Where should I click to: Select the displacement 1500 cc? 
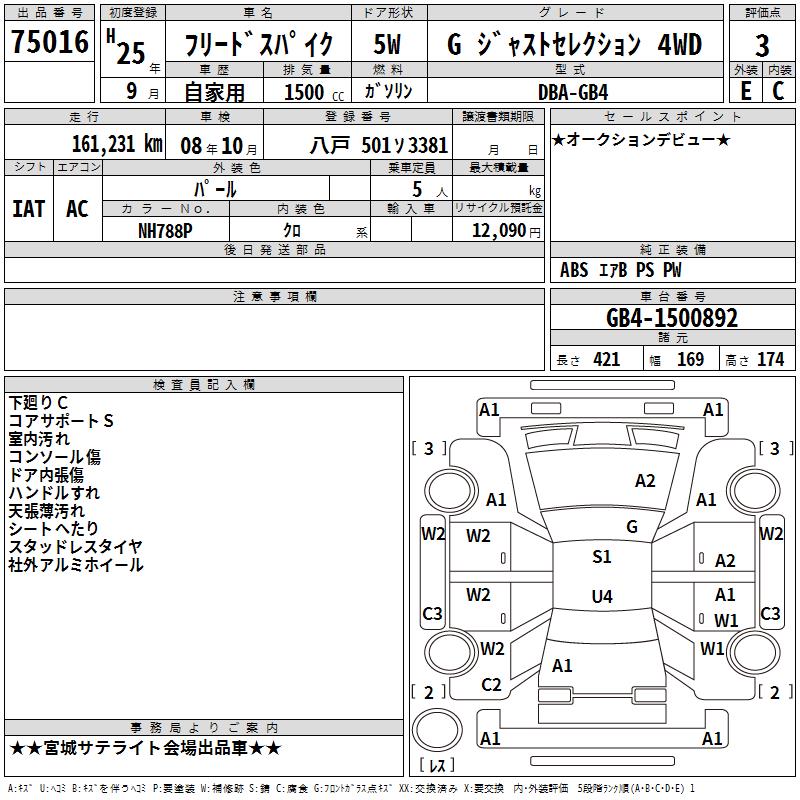tap(314, 92)
